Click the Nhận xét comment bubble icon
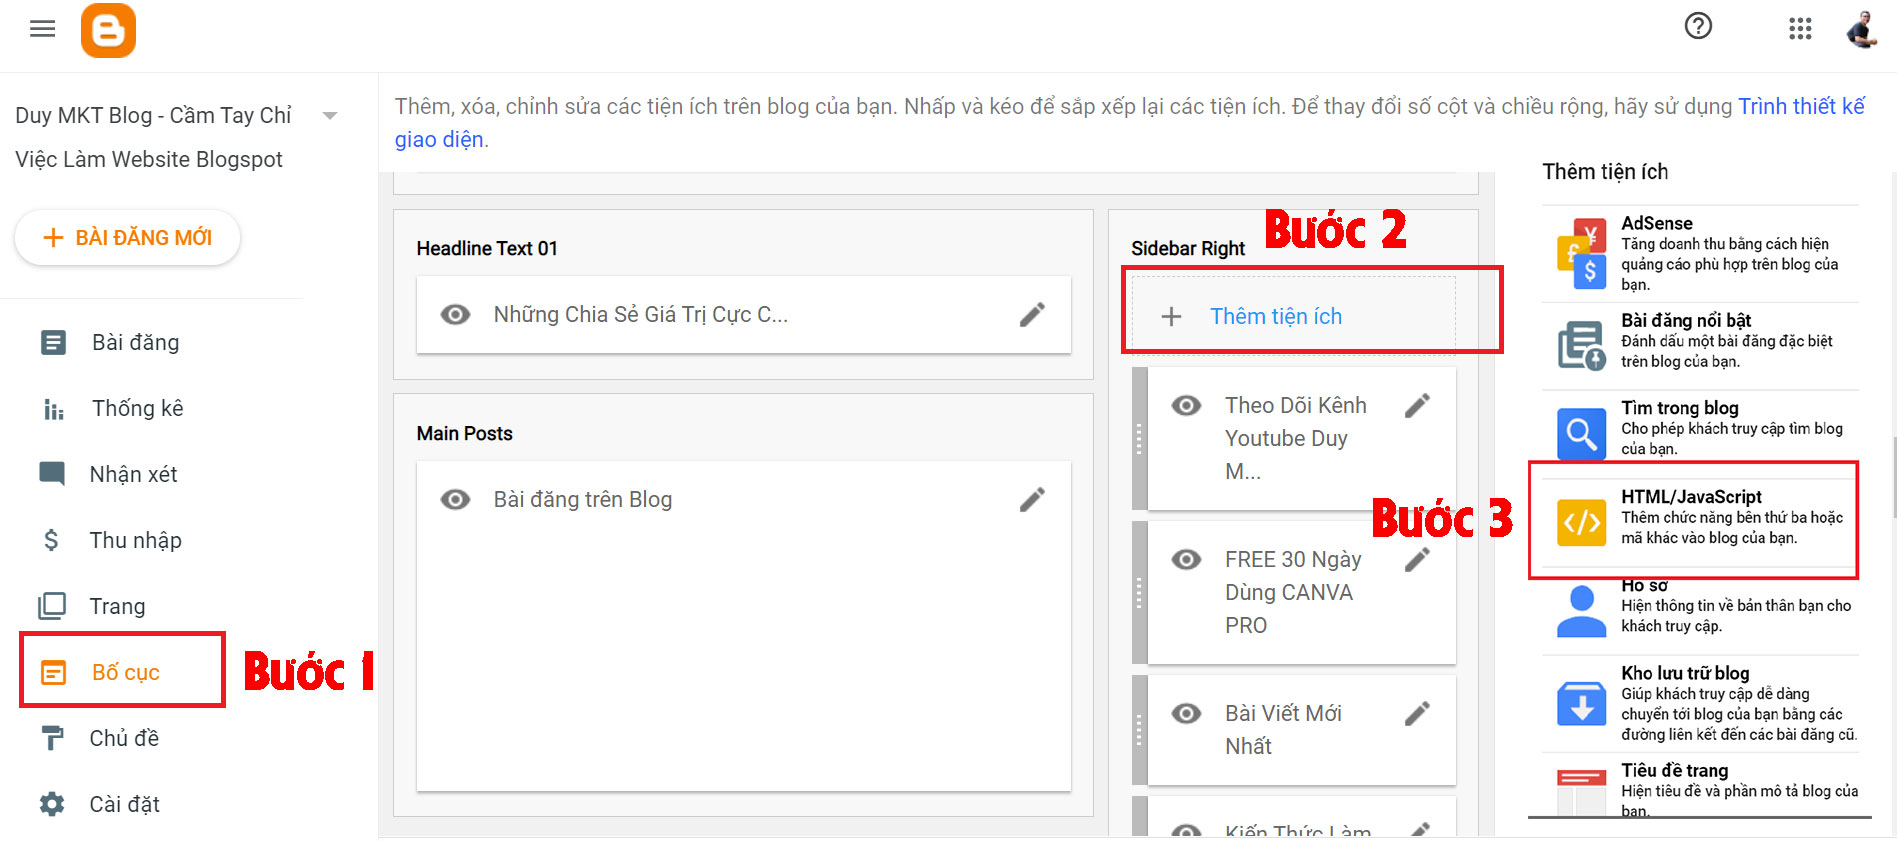Image resolution: width=1897 pixels, height=841 pixels. 52,474
